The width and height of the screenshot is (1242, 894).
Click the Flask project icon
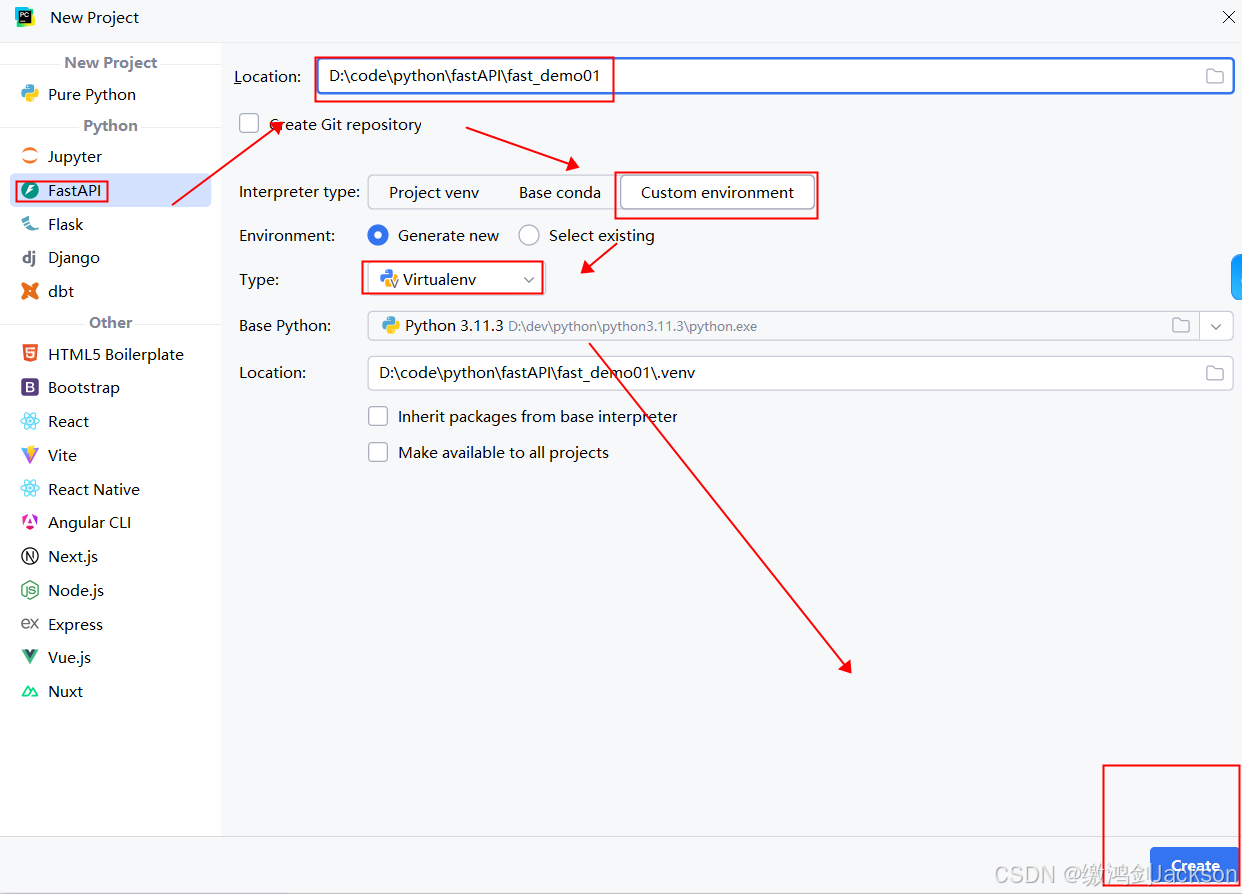(30, 224)
